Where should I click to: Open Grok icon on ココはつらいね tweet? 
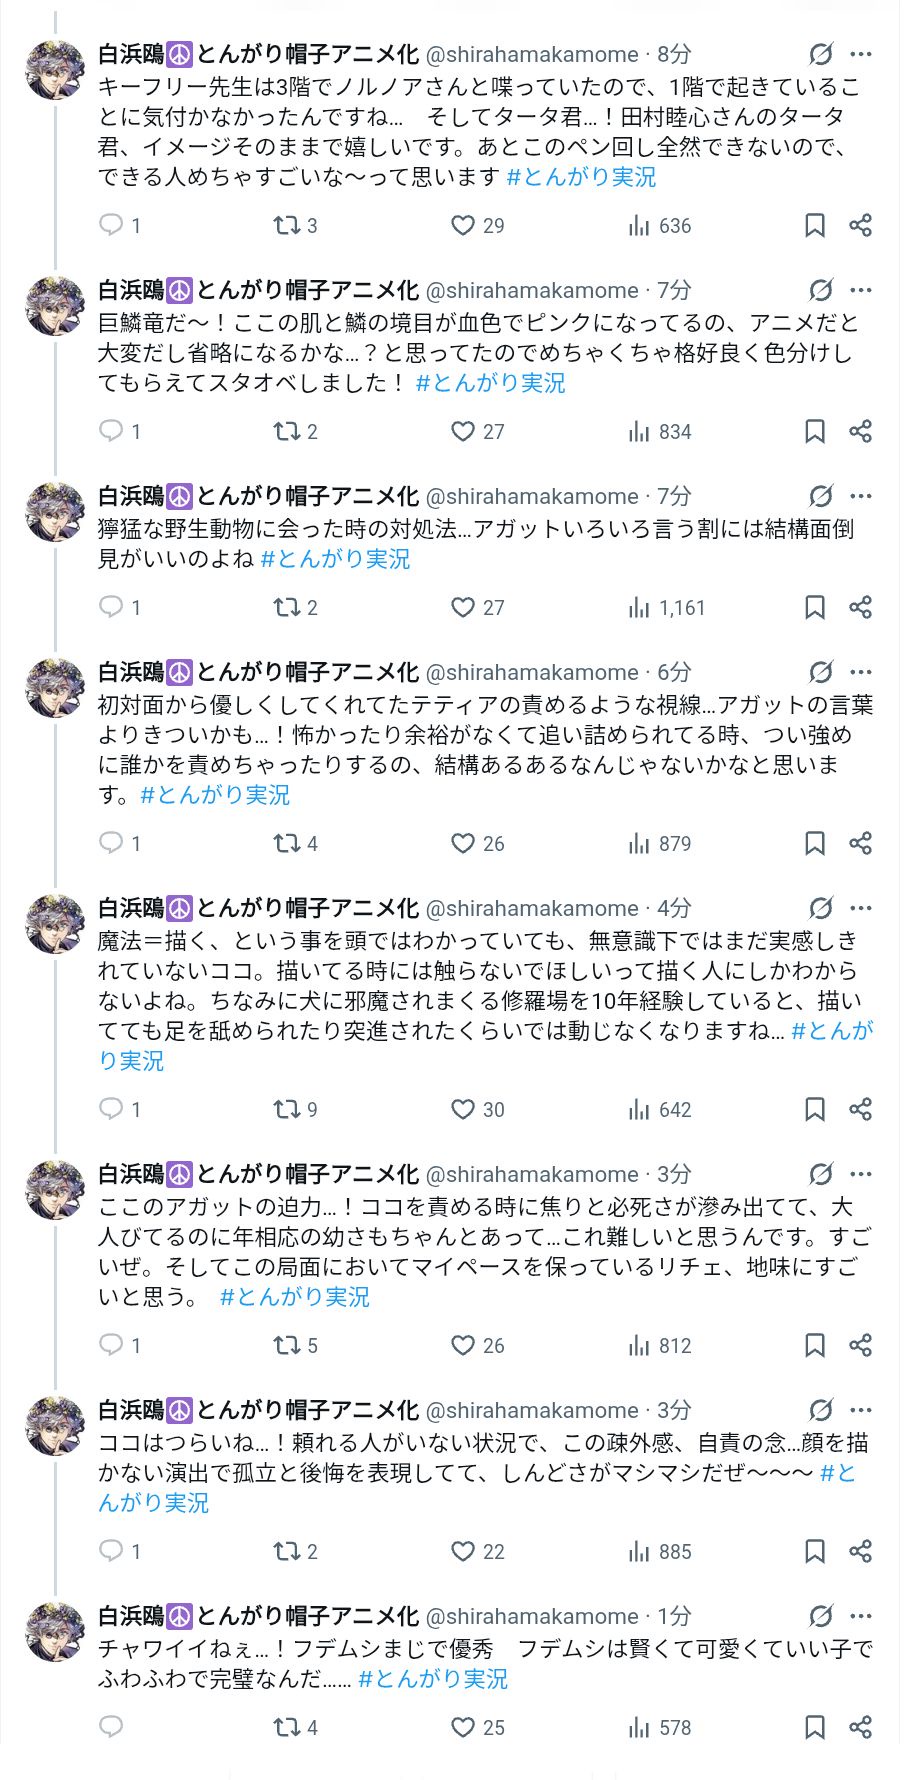821,1410
